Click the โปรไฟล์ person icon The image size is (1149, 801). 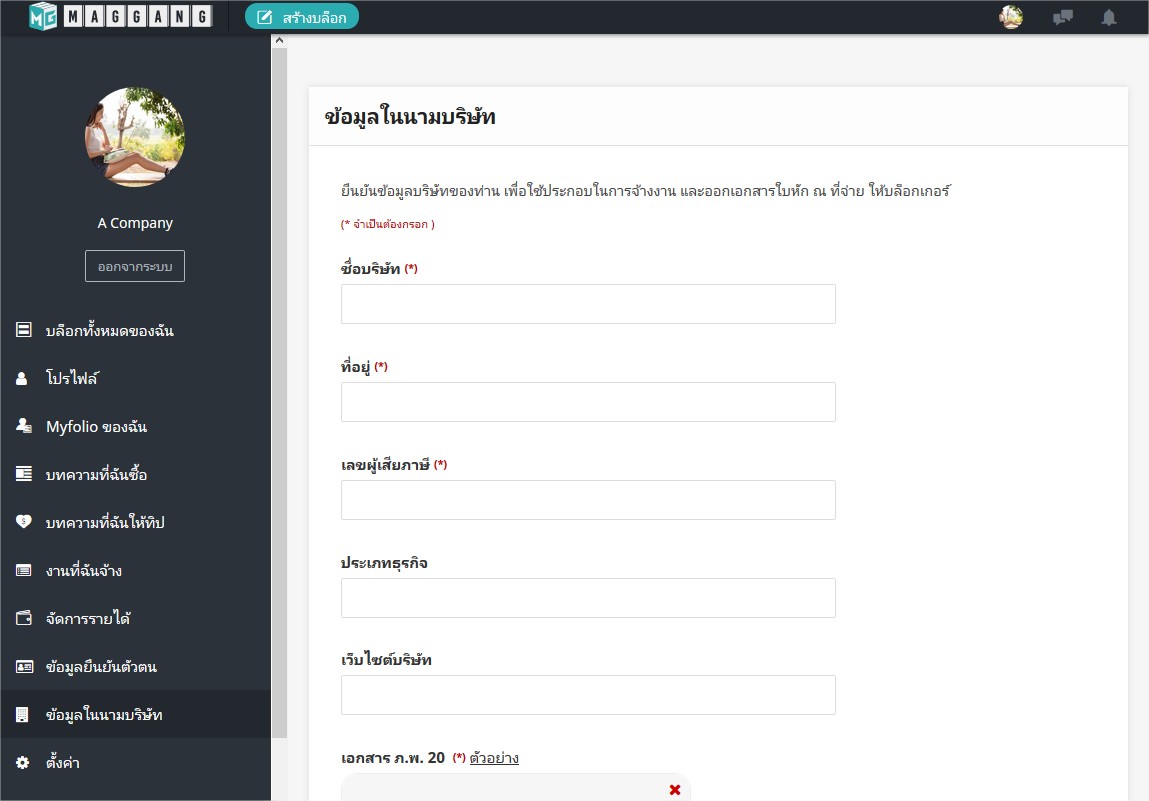22,378
